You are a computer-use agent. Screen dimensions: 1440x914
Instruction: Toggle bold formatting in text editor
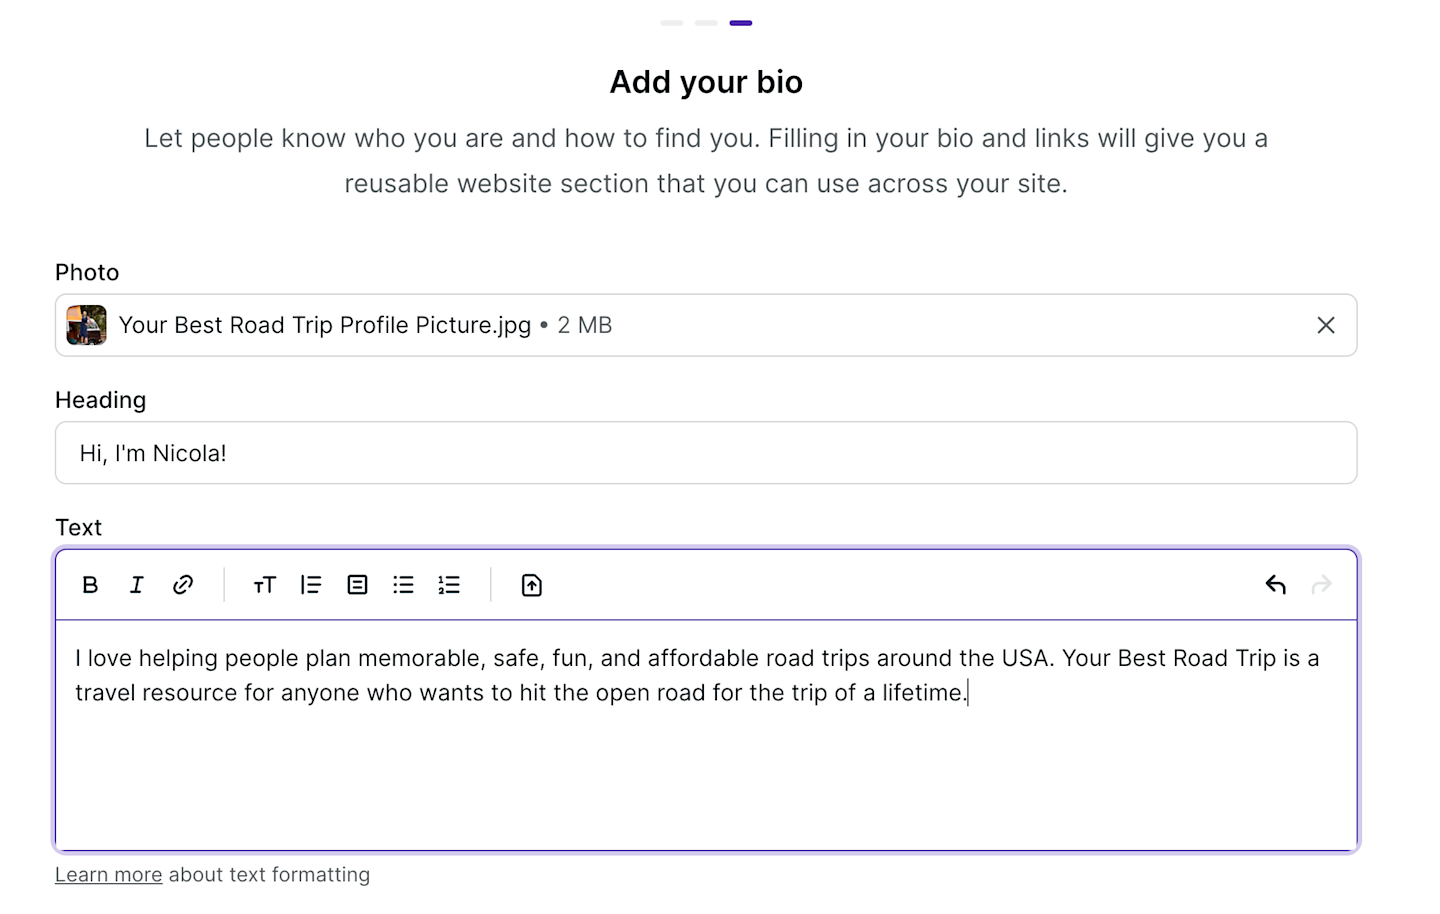(x=90, y=585)
